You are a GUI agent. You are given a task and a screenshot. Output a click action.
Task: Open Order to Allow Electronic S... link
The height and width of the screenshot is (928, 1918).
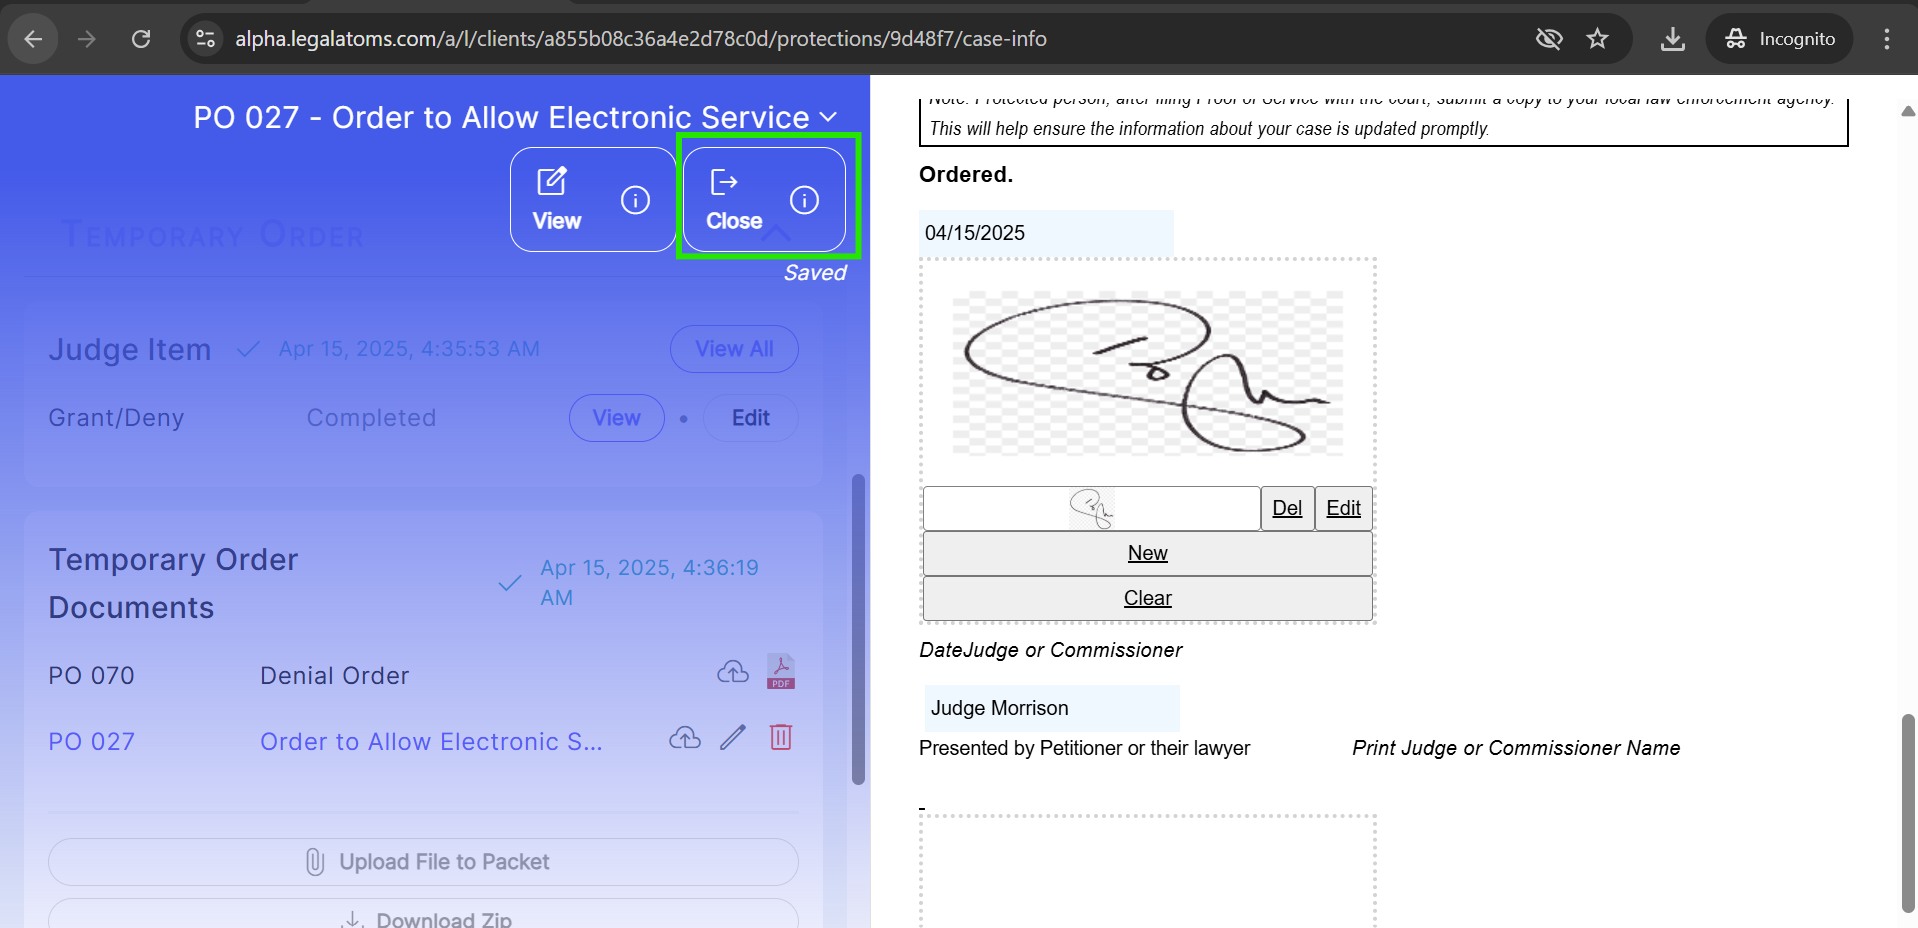pyautogui.click(x=431, y=742)
